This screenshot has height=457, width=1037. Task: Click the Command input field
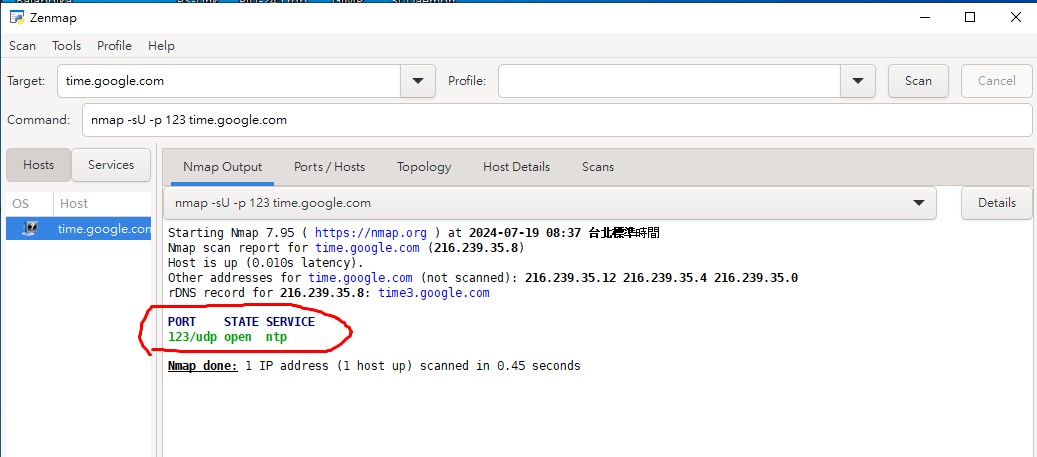[x=556, y=120]
